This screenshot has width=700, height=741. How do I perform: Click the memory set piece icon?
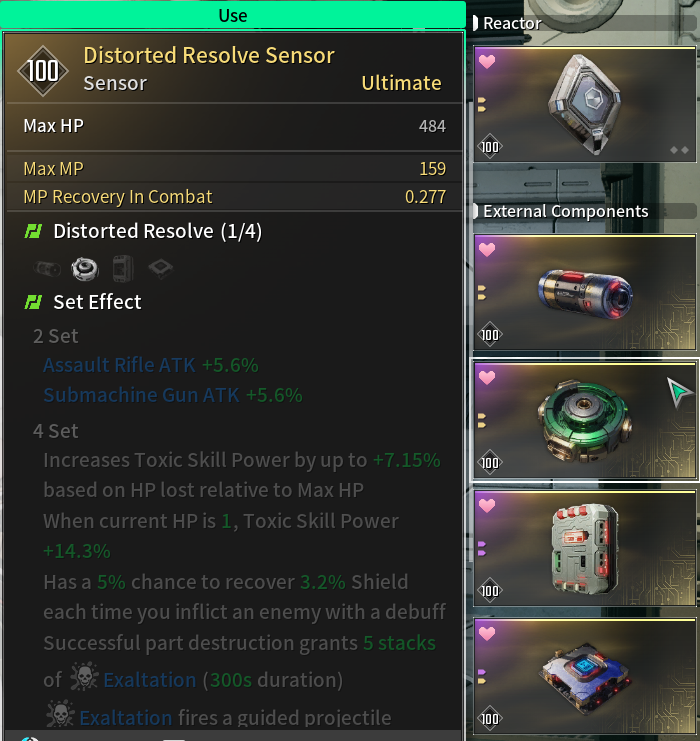point(123,269)
